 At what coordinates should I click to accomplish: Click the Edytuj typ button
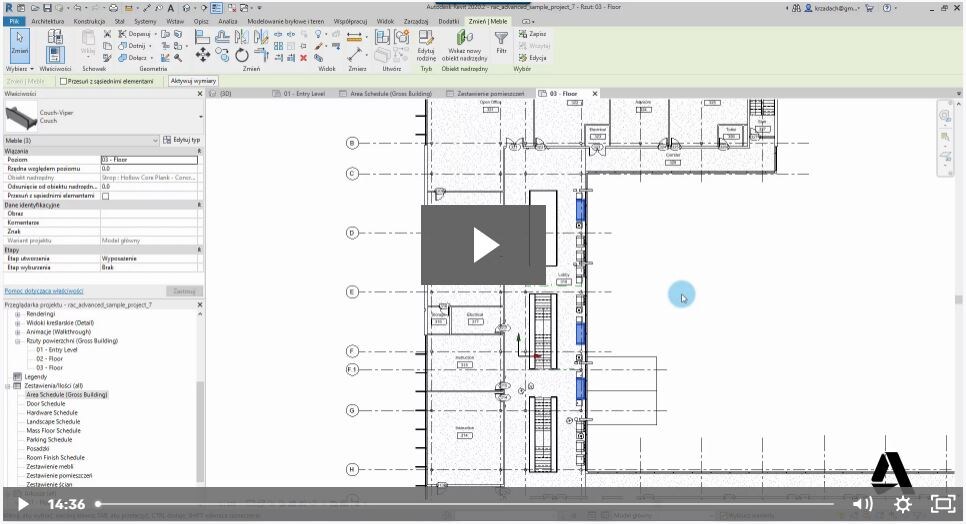point(182,140)
